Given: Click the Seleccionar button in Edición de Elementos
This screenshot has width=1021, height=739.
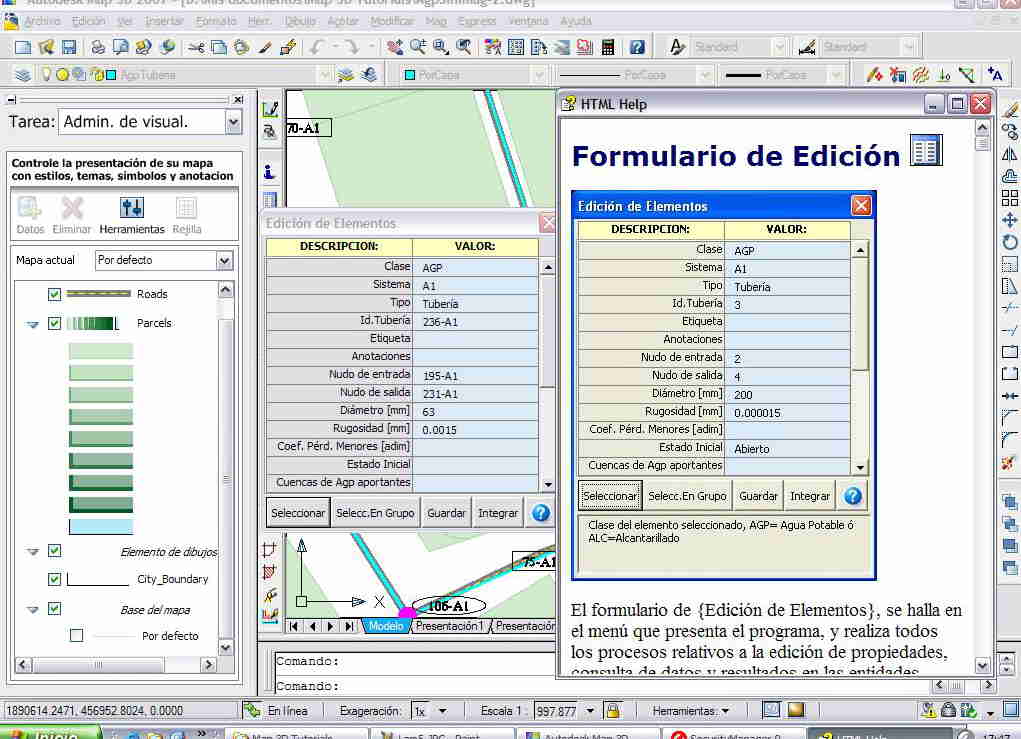Looking at the screenshot, I should click(298, 513).
